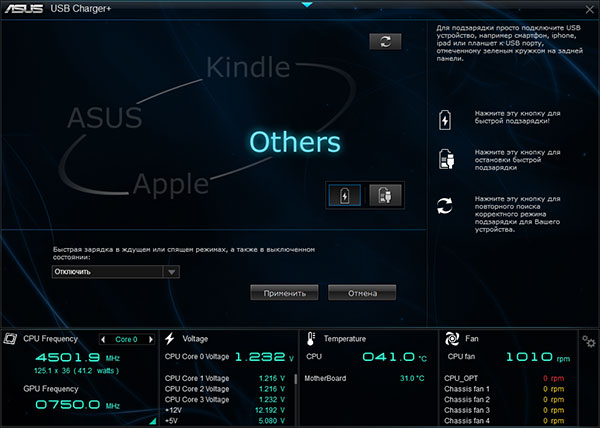Select the ASUS device mode
Image resolution: width=600 pixels, height=428 pixels.
(x=105, y=117)
